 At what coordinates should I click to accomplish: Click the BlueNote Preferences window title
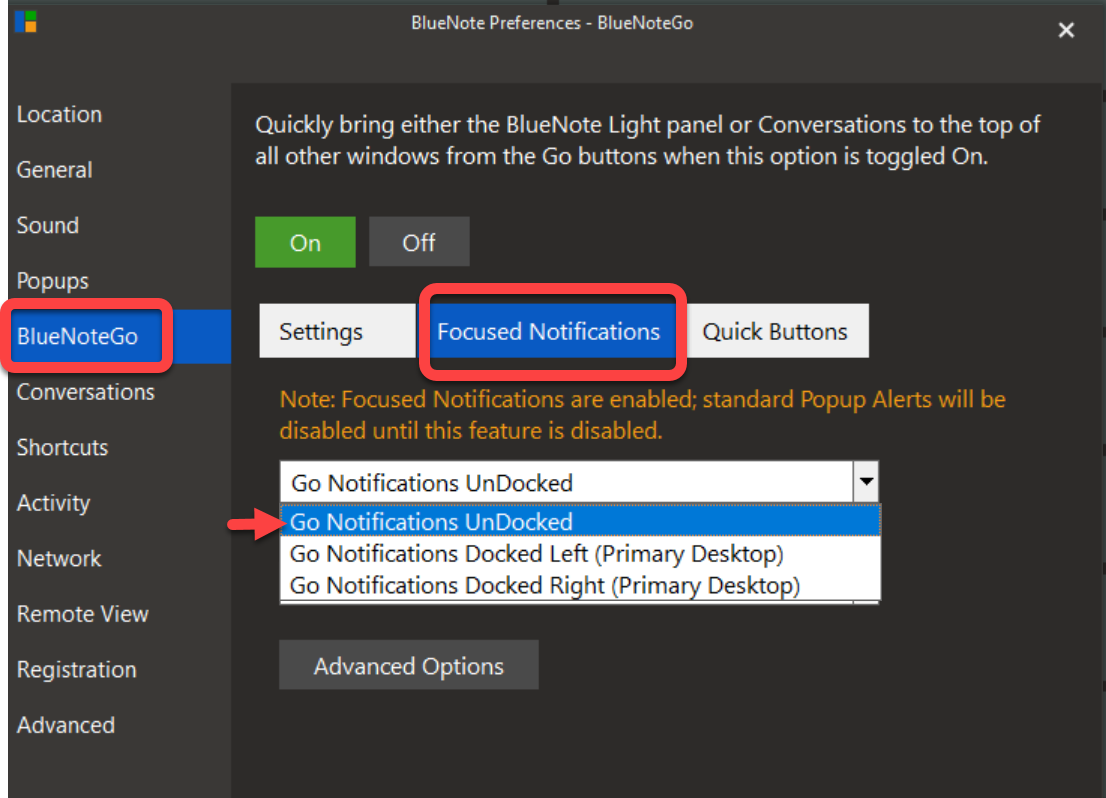coord(552,23)
